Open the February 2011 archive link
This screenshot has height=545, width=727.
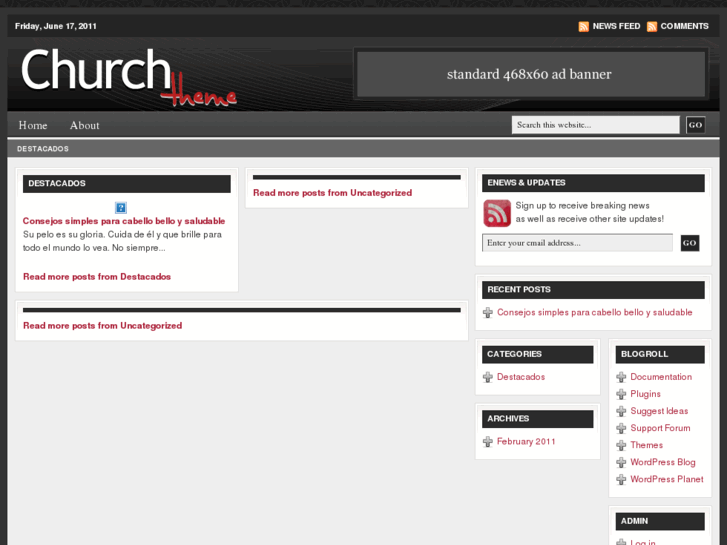(526, 441)
